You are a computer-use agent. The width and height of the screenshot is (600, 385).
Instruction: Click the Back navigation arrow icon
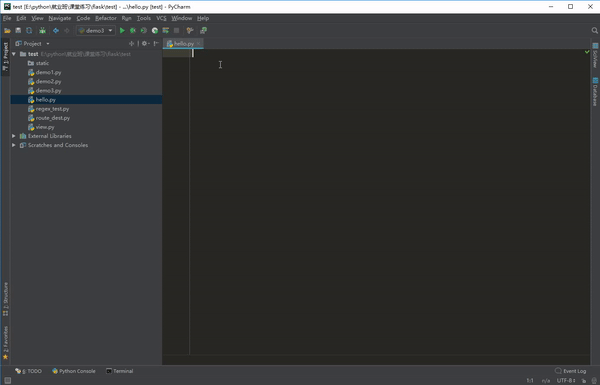click(56, 31)
